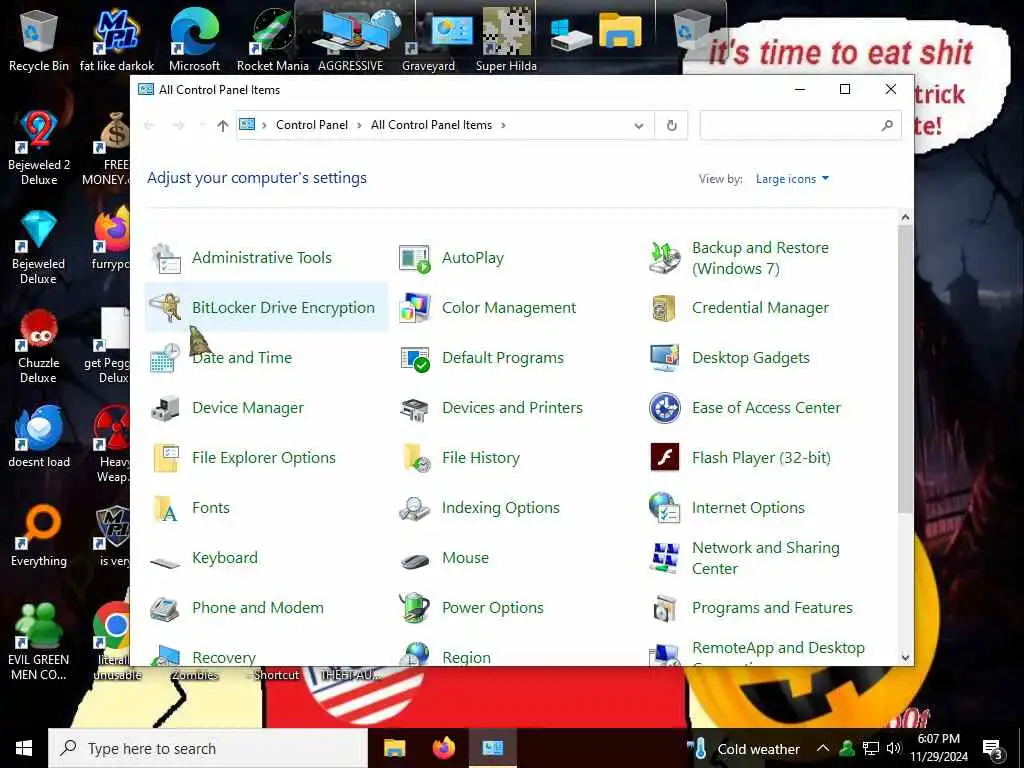
Task: Expand the All Control Panel Items breadcrumb chevron
Action: 503,125
